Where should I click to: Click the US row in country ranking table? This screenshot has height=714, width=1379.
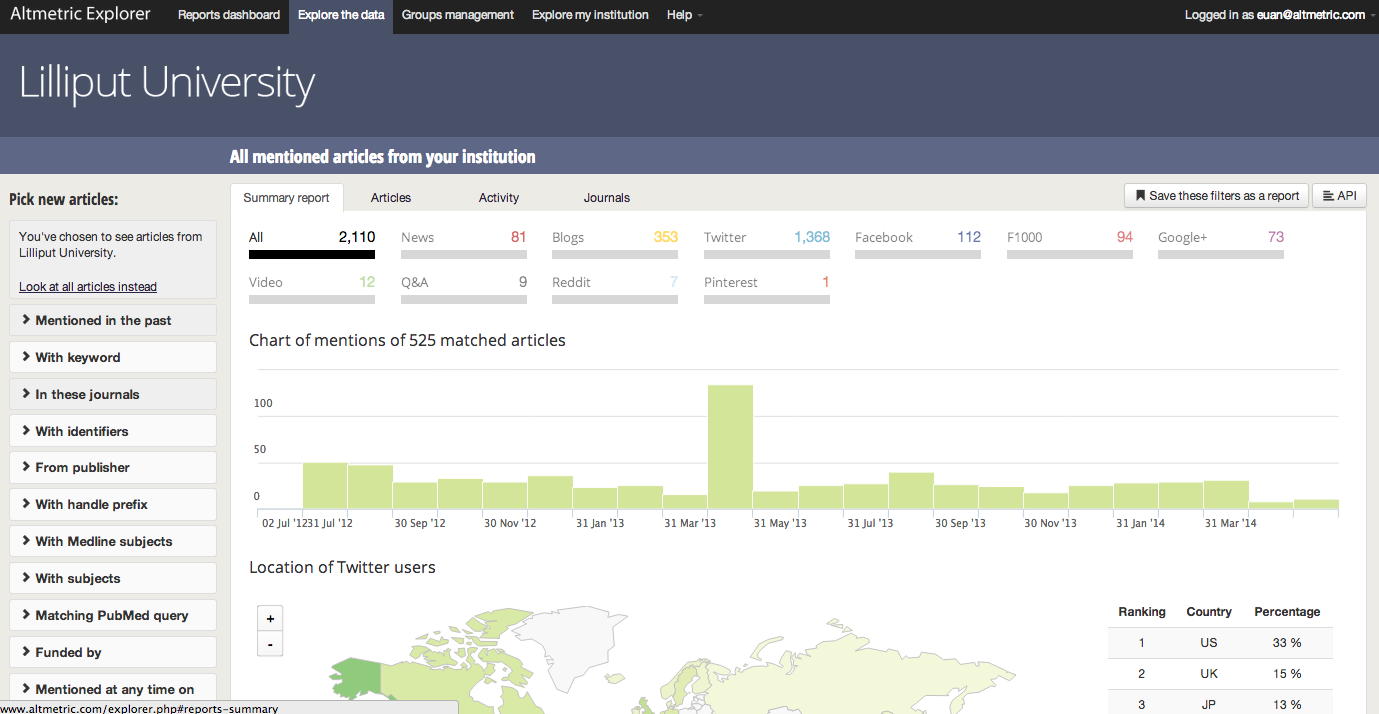[1220, 643]
